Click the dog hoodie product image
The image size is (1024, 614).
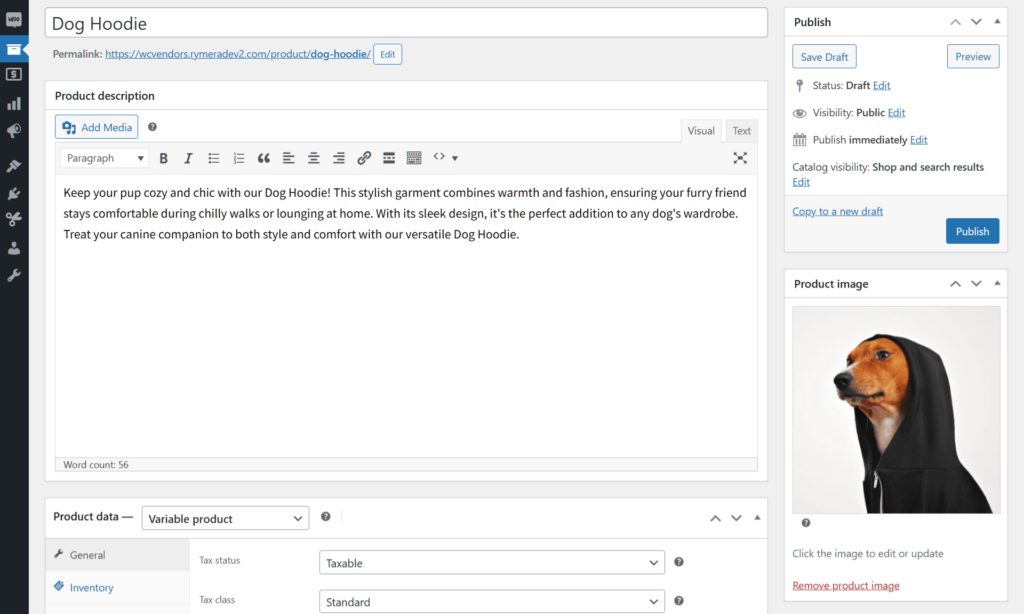[x=895, y=409]
